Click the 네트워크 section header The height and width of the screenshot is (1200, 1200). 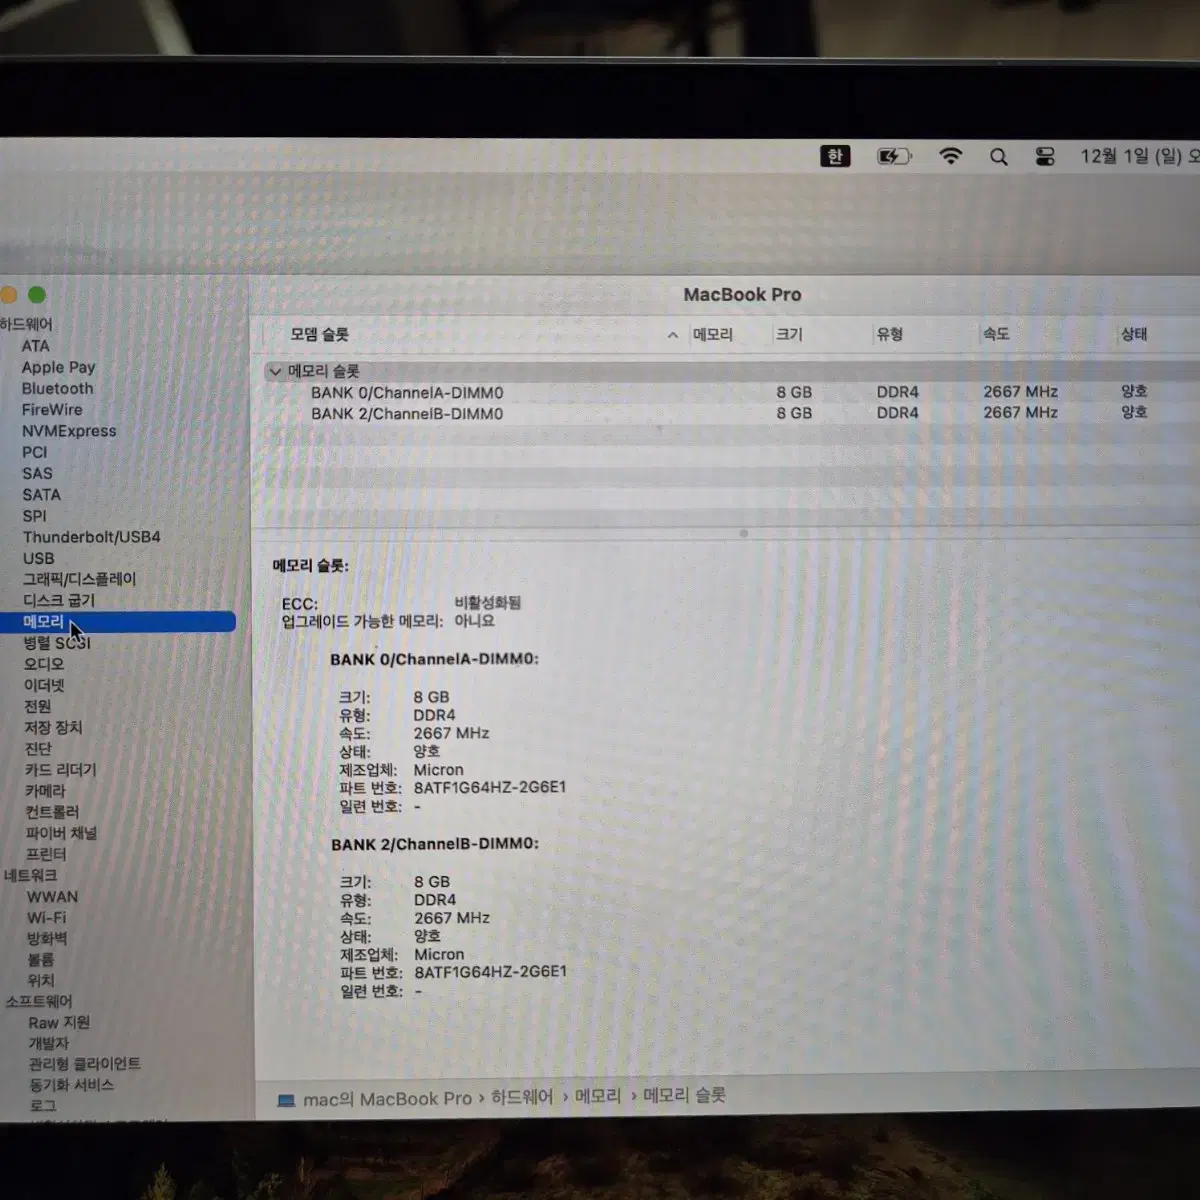click(30, 875)
